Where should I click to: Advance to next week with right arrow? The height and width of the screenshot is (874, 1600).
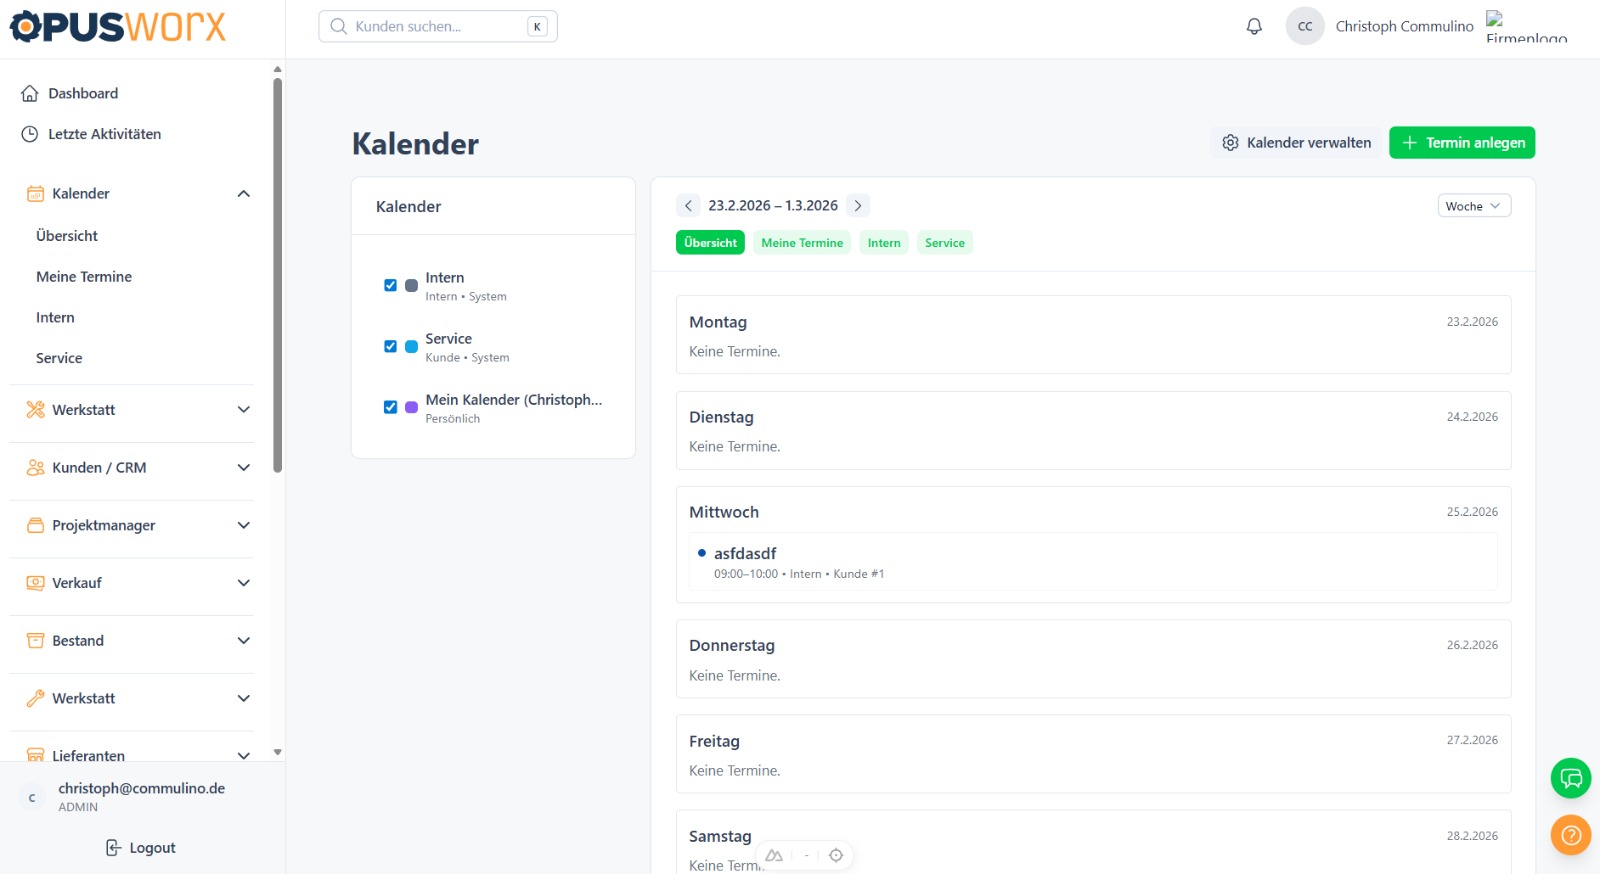point(858,206)
